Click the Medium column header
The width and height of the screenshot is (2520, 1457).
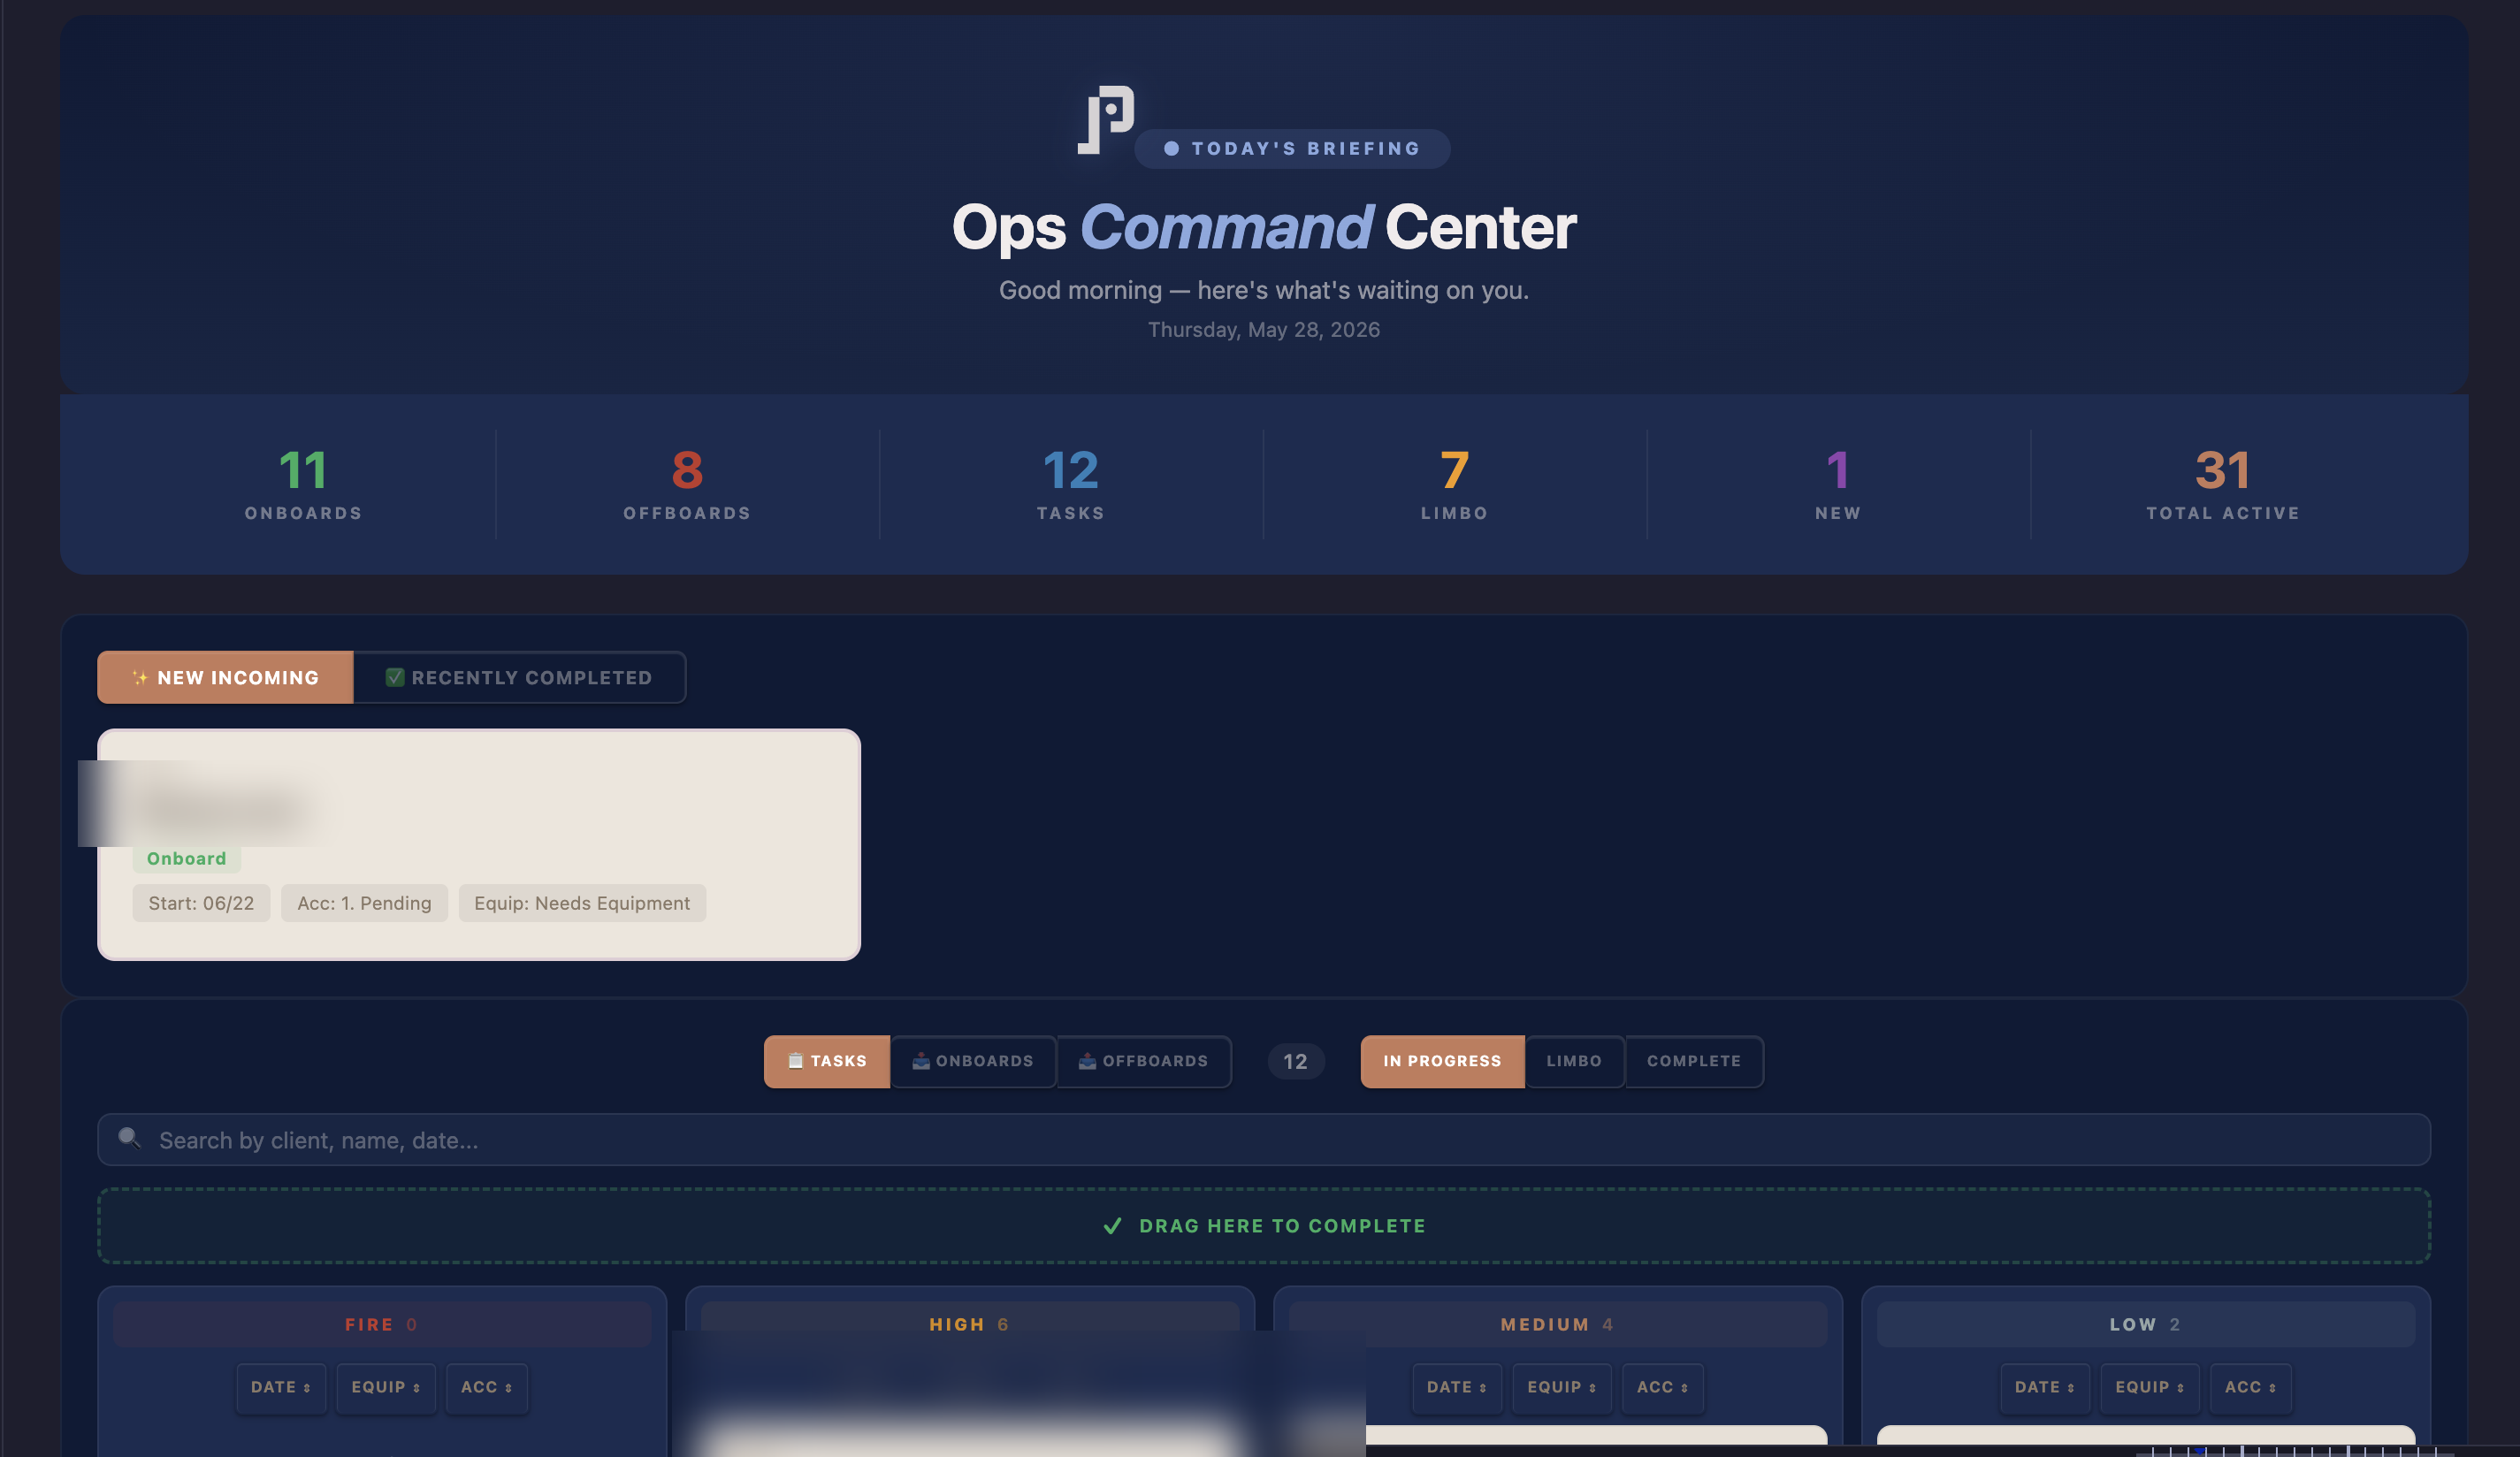(1558, 1324)
